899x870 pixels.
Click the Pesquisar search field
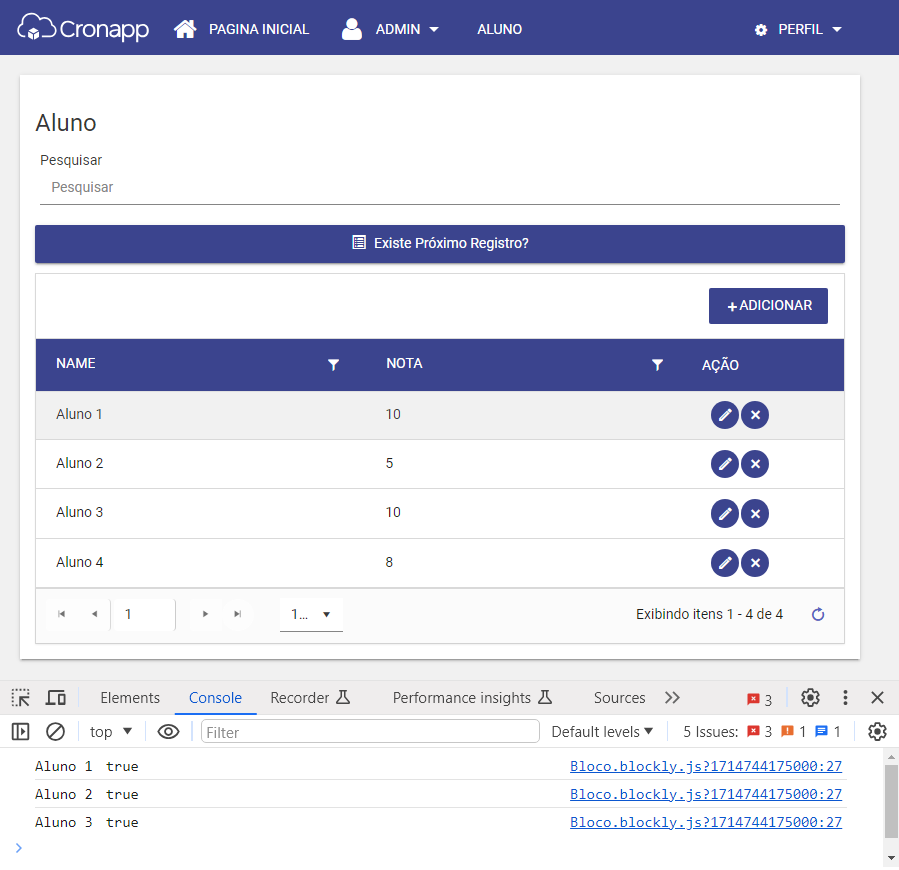click(x=440, y=188)
